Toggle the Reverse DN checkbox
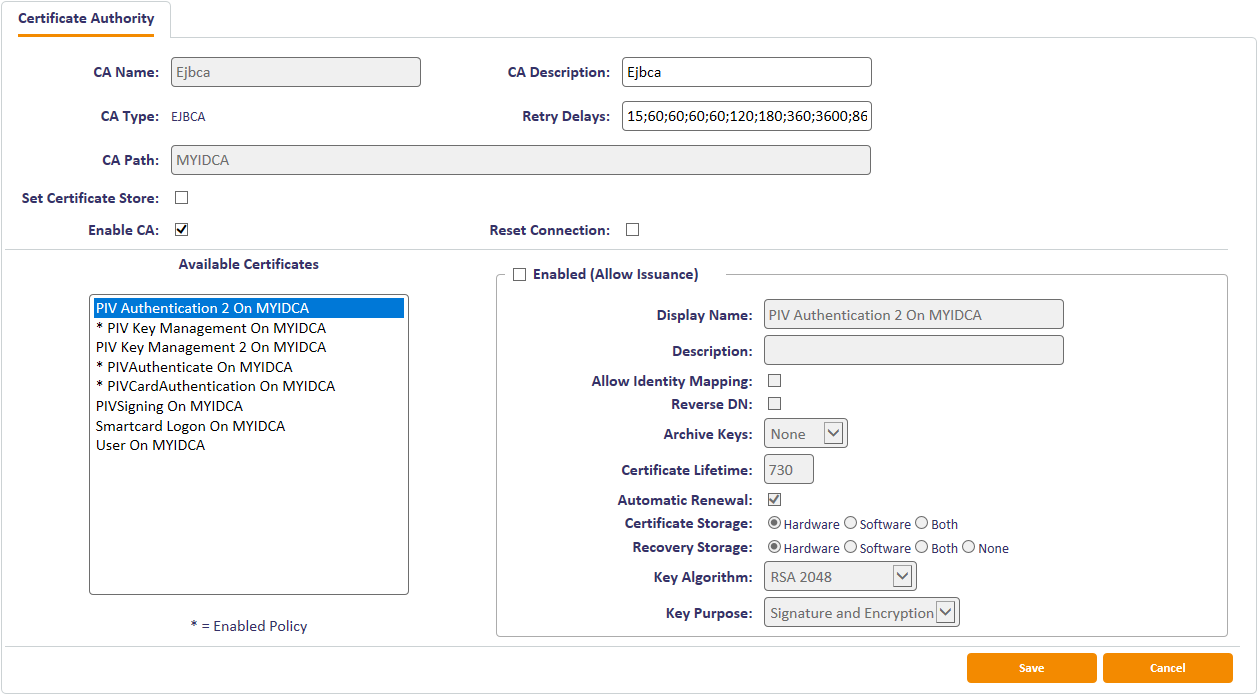This screenshot has width=1258, height=695. click(774, 404)
